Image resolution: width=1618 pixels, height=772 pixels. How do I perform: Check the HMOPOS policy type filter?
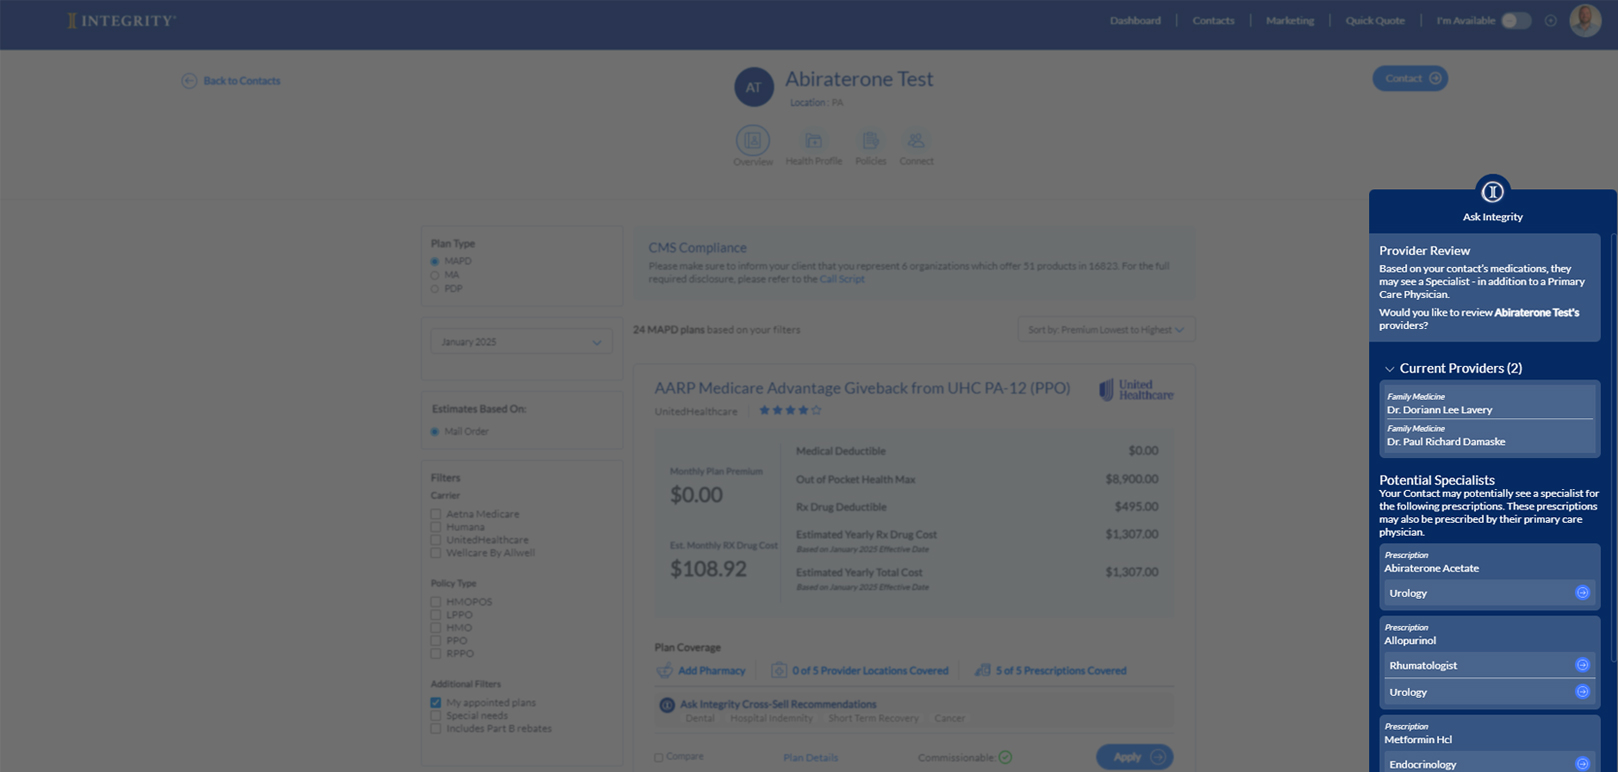tap(436, 602)
